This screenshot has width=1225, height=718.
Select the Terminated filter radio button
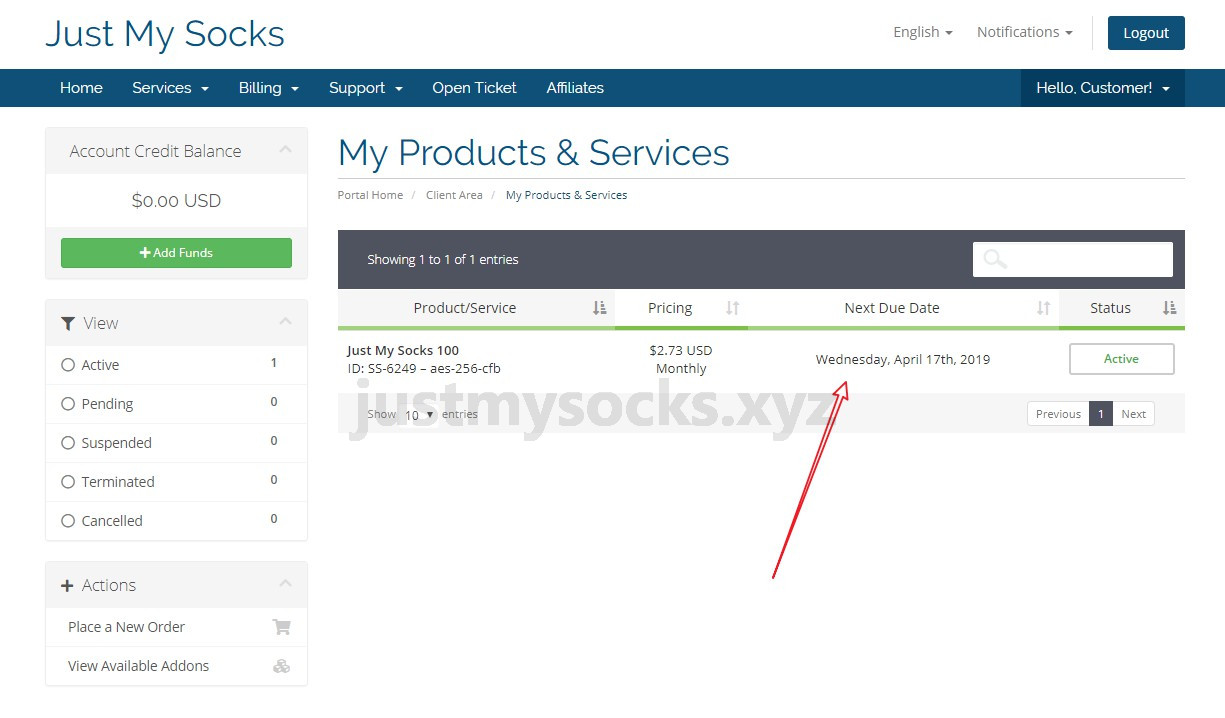(x=68, y=482)
